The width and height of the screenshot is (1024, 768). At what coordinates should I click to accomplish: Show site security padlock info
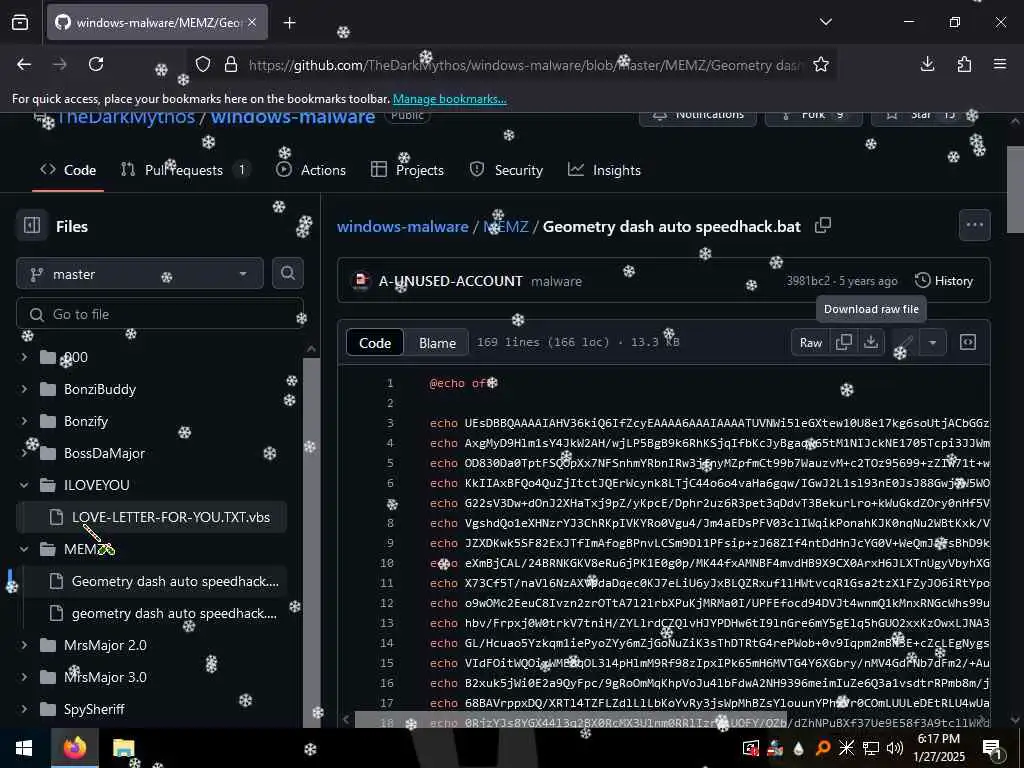tap(231, 64)
